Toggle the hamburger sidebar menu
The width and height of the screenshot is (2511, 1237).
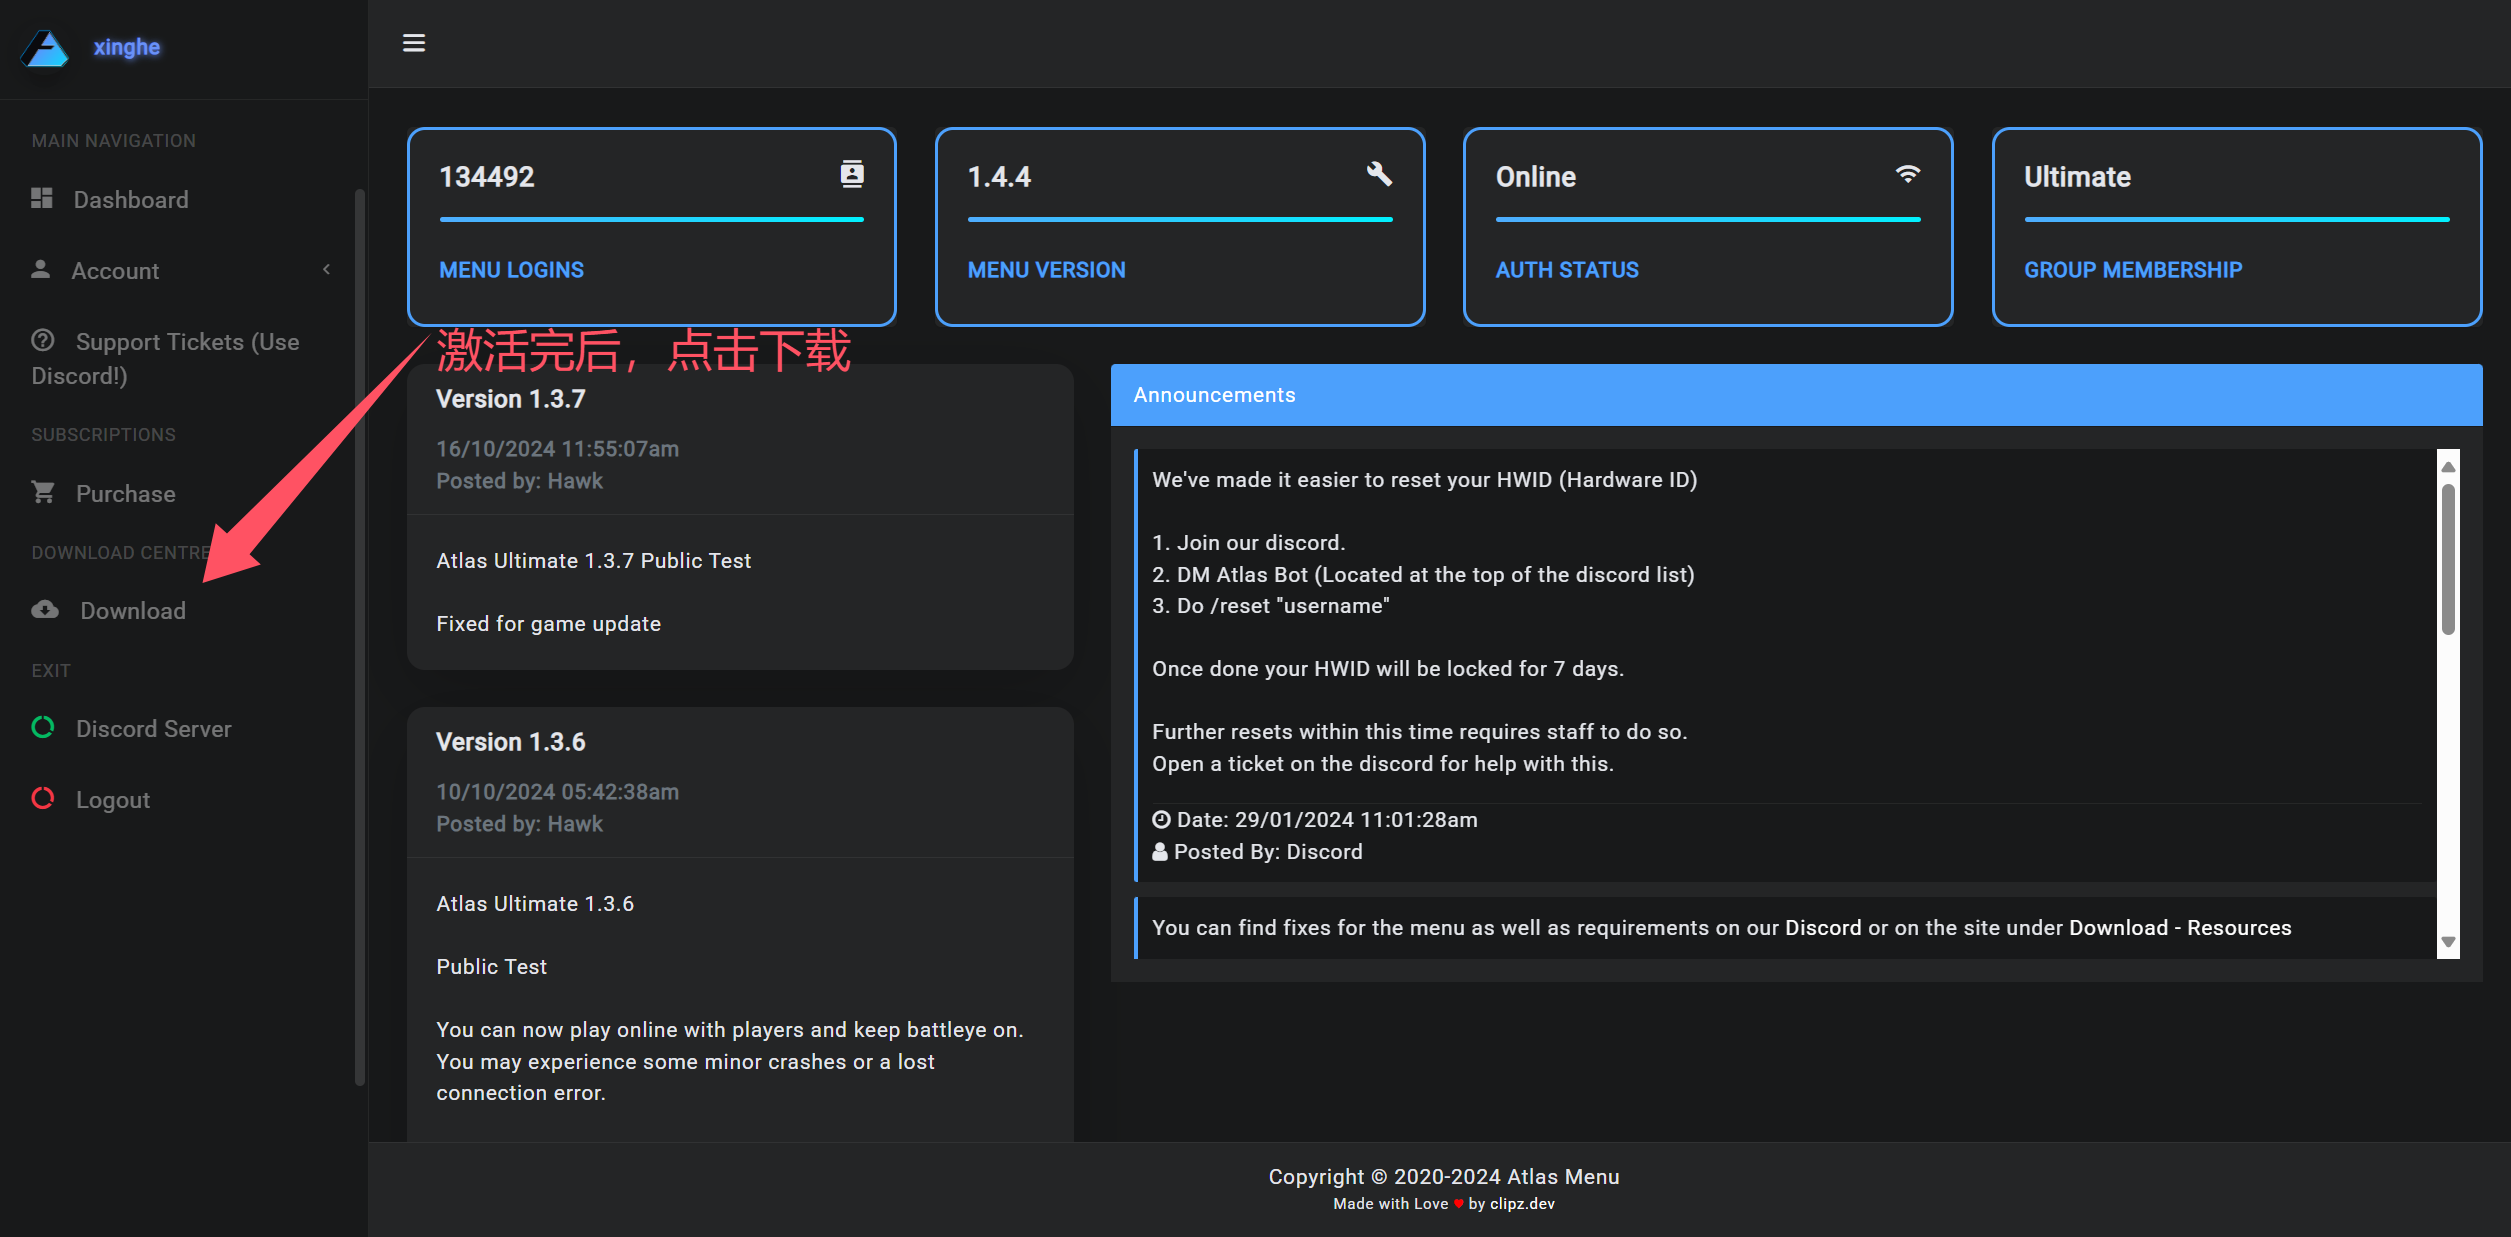[x=413, y=43]
